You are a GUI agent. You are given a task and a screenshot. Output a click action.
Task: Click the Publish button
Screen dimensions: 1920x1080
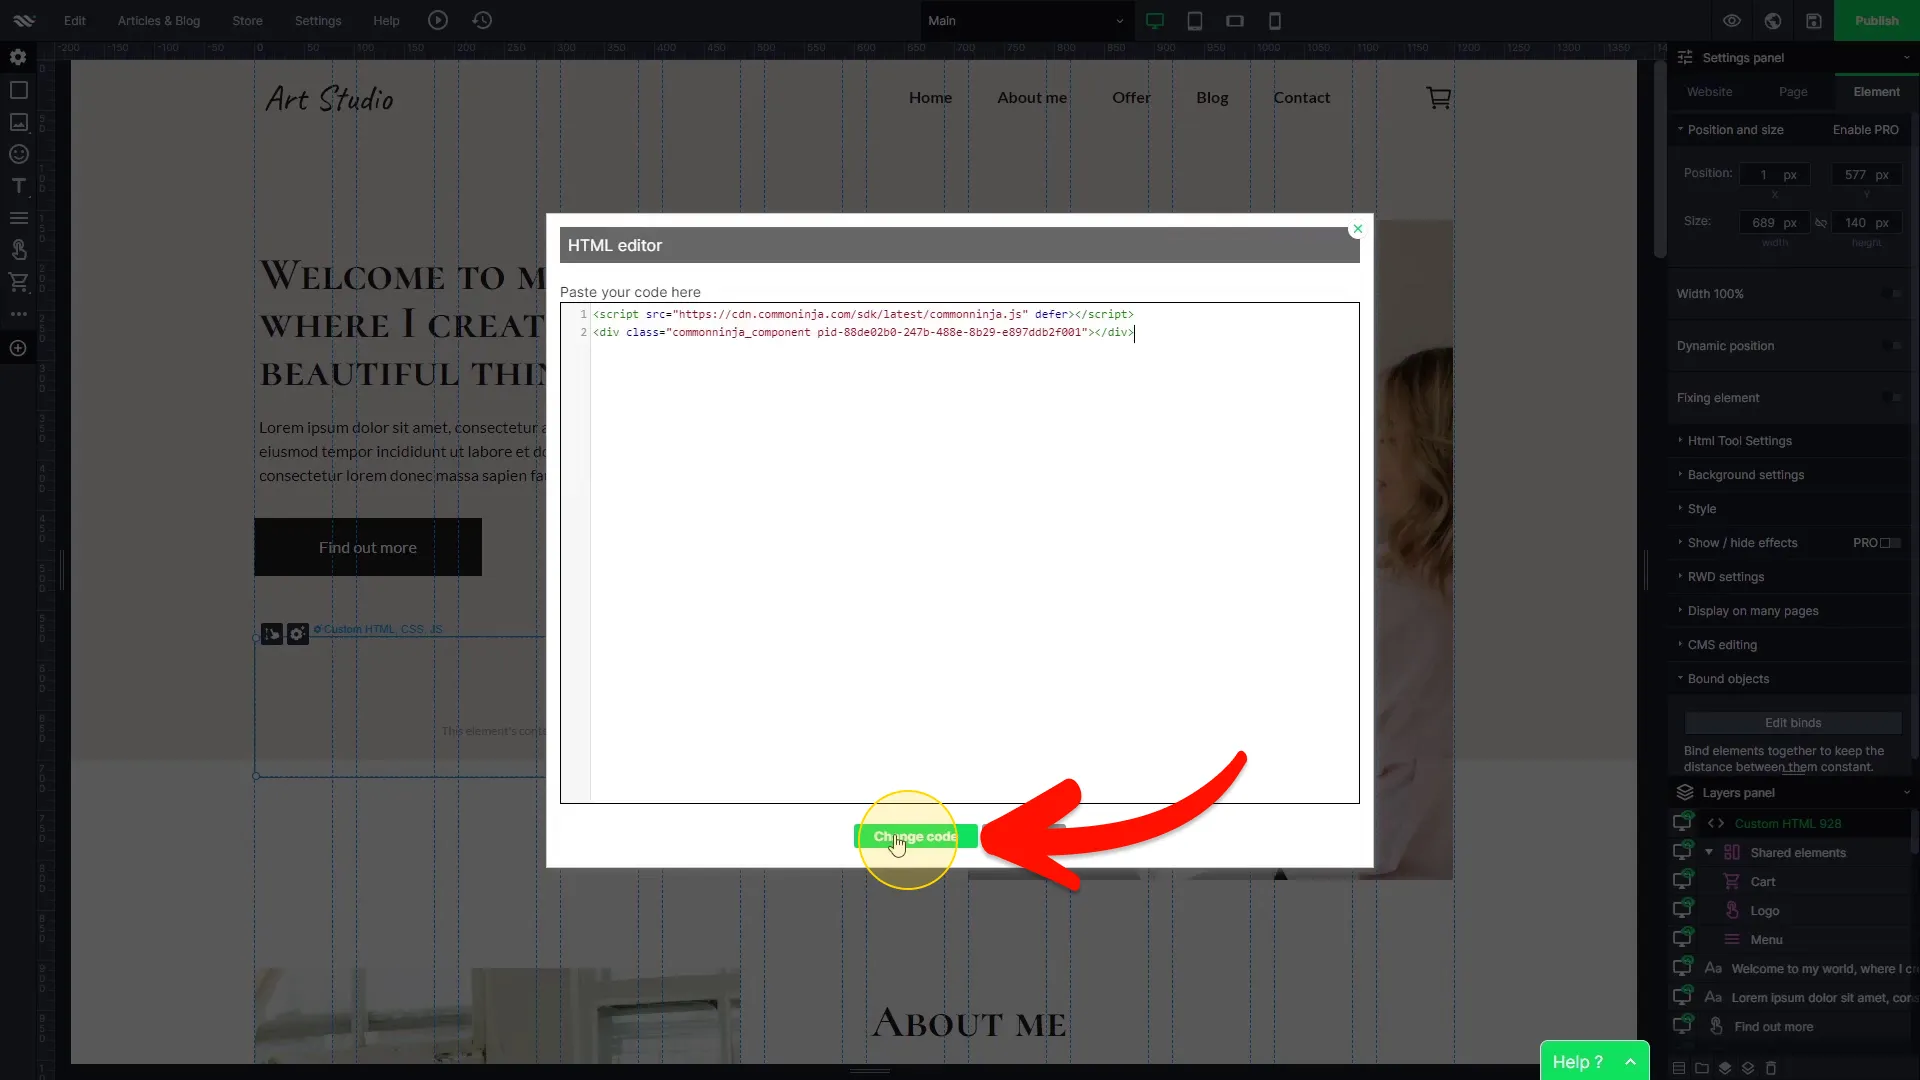click(1877, 21)
